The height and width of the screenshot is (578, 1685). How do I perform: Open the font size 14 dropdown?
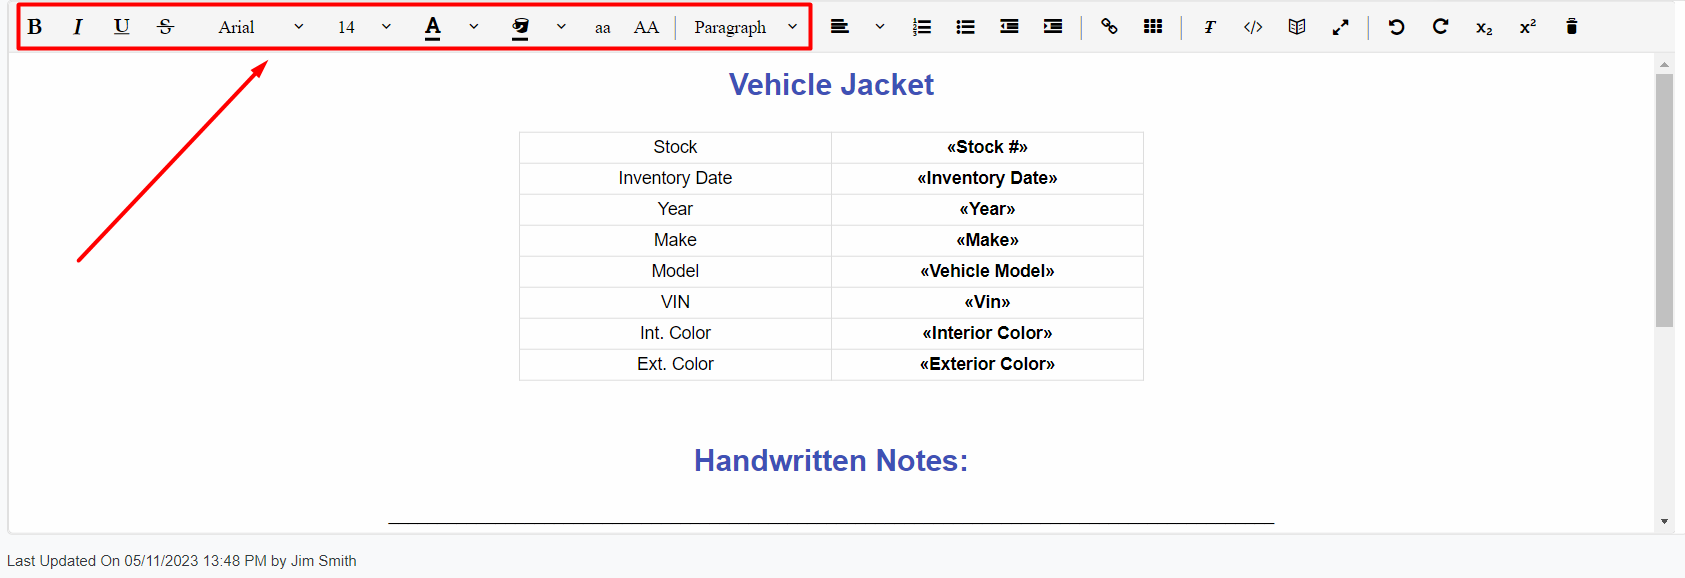(364, 27)
